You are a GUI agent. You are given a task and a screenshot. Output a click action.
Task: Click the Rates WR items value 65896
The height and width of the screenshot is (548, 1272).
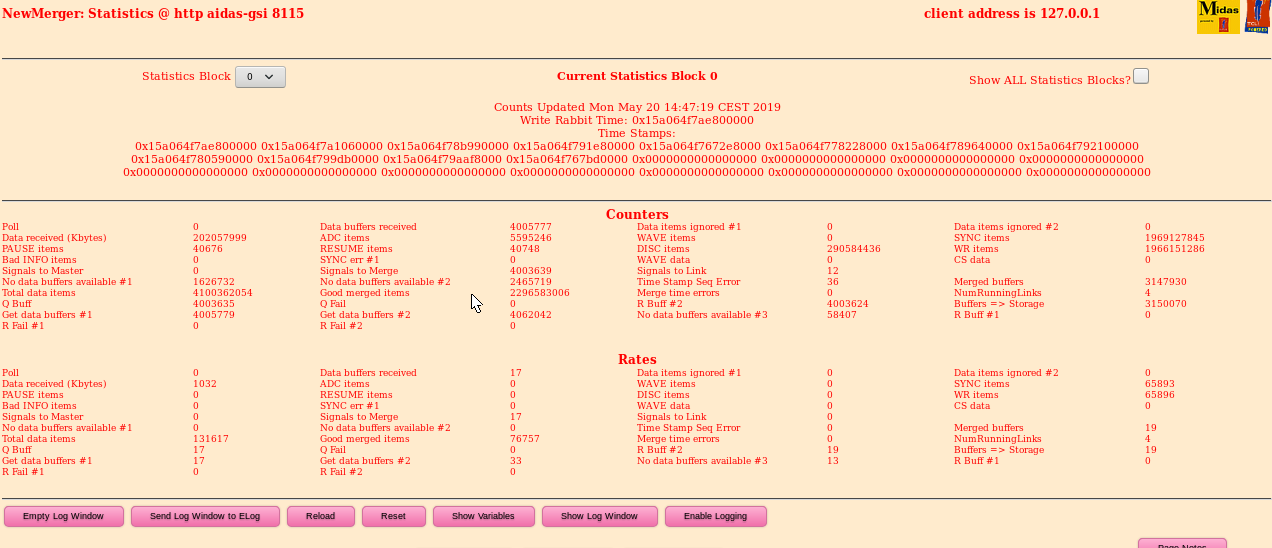tap(1160, 395)
